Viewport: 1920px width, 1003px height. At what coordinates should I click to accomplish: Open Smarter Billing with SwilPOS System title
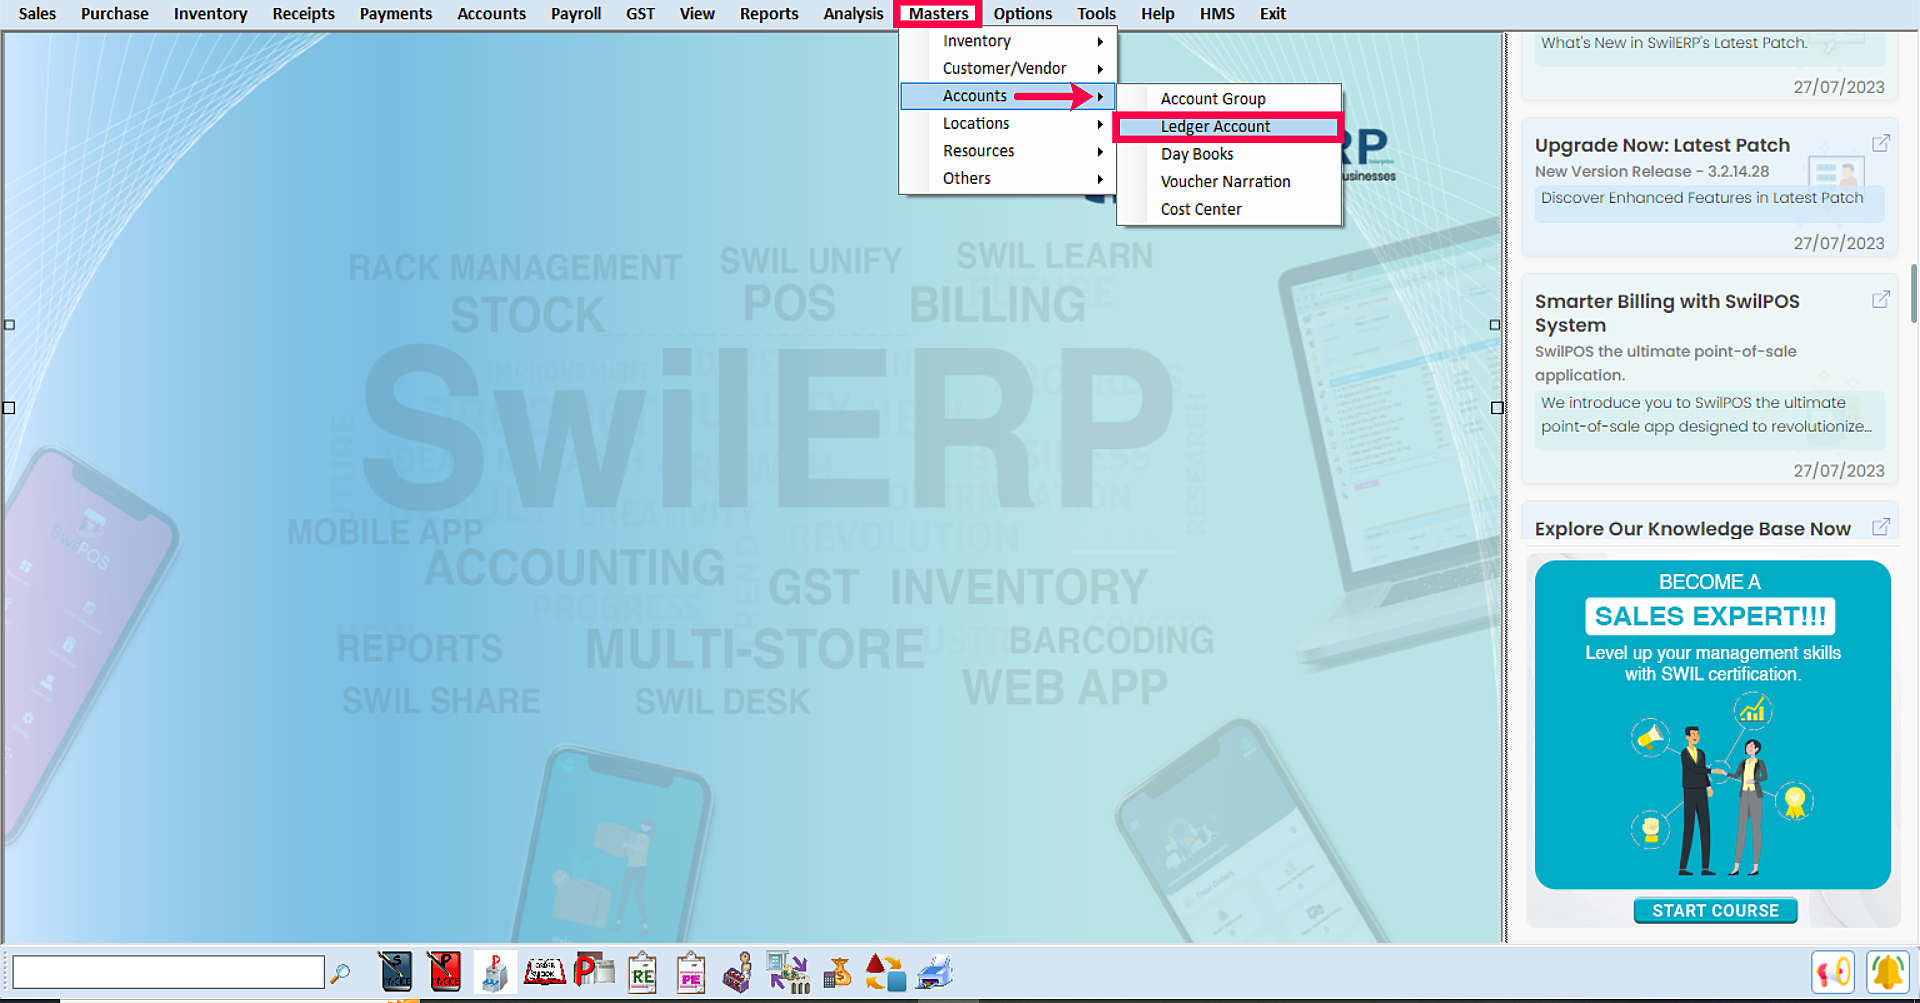(1667, 313)
